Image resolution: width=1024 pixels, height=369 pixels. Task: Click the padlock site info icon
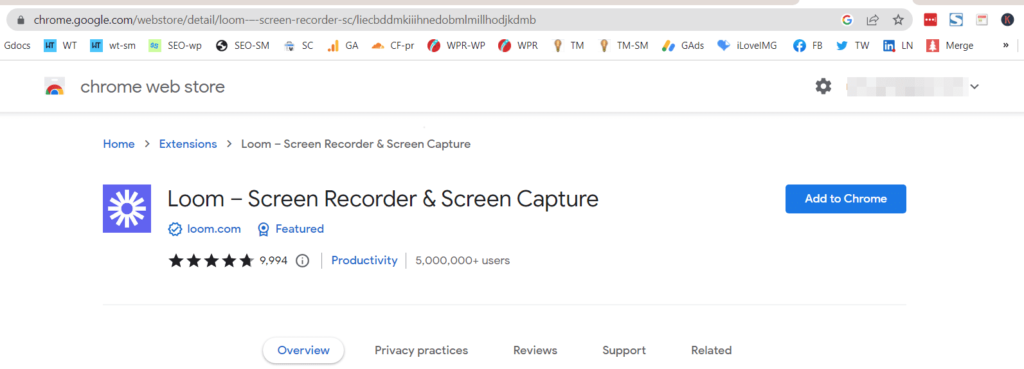click(20, 20)
